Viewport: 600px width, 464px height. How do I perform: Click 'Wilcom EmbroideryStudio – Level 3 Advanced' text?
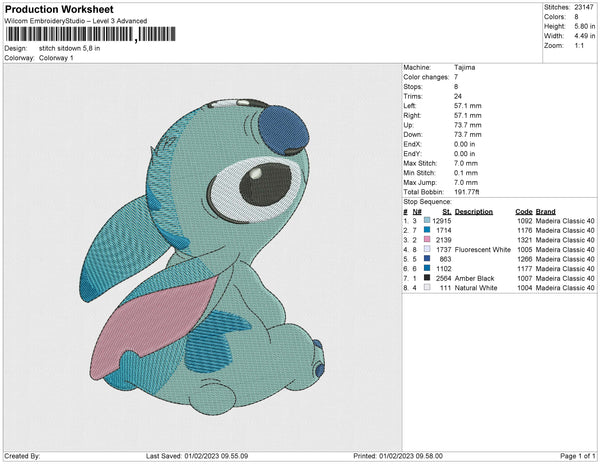(76, 21)
